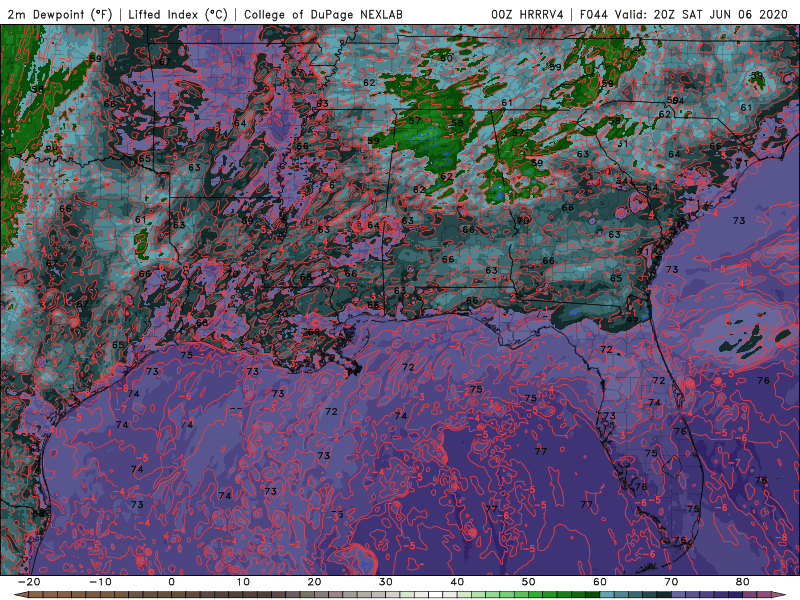Click the 70 label on the color scale
The width and height of the screenshot is (800, 600).
click(671, 582)
